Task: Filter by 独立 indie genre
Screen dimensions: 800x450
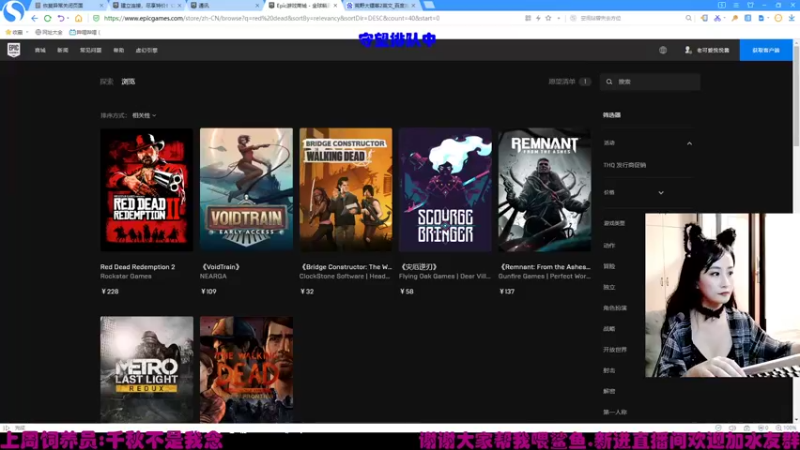Action: point(609,287)
